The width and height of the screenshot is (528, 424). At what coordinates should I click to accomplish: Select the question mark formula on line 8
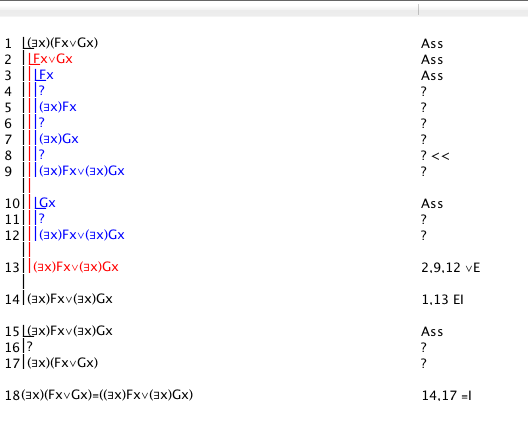point(41,155)
